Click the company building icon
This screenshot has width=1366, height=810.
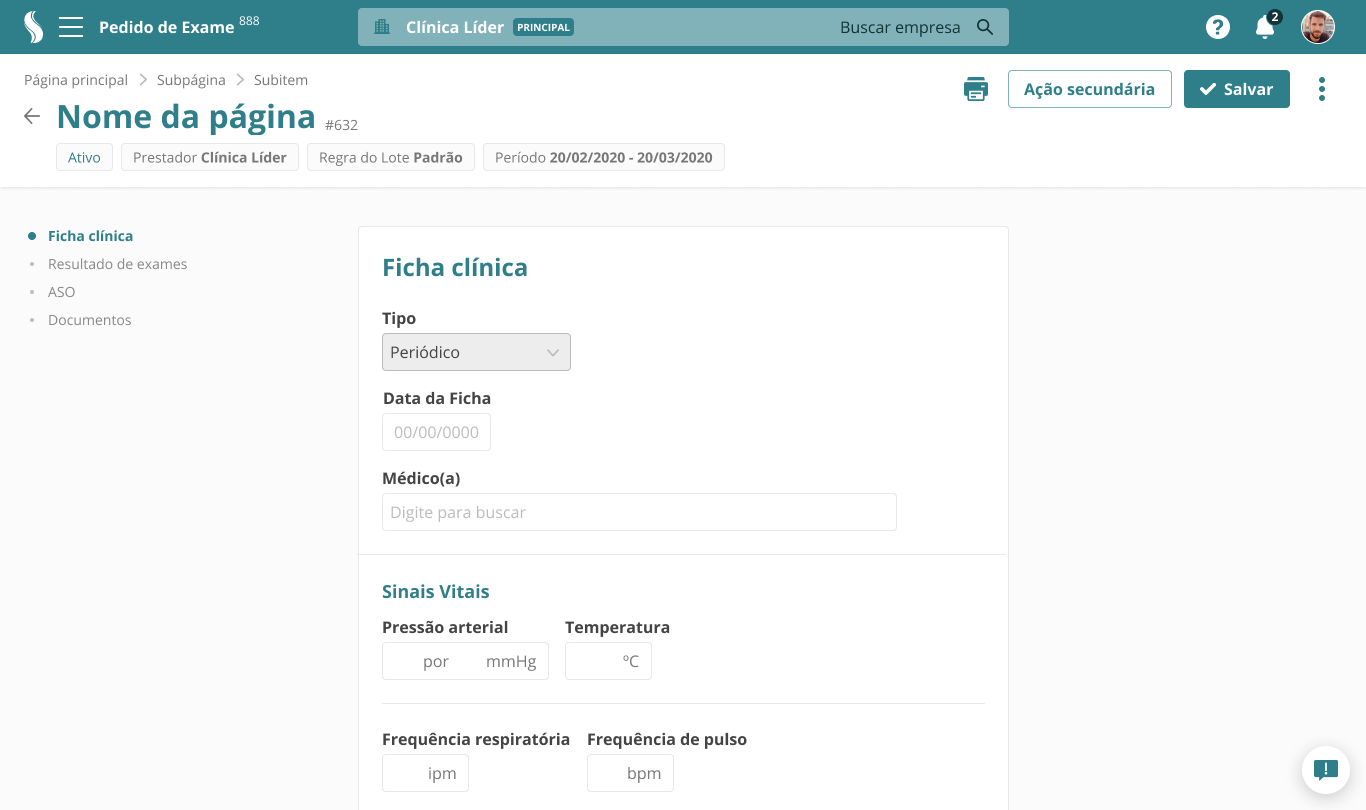pyautogui.click(x=382, y=27)
